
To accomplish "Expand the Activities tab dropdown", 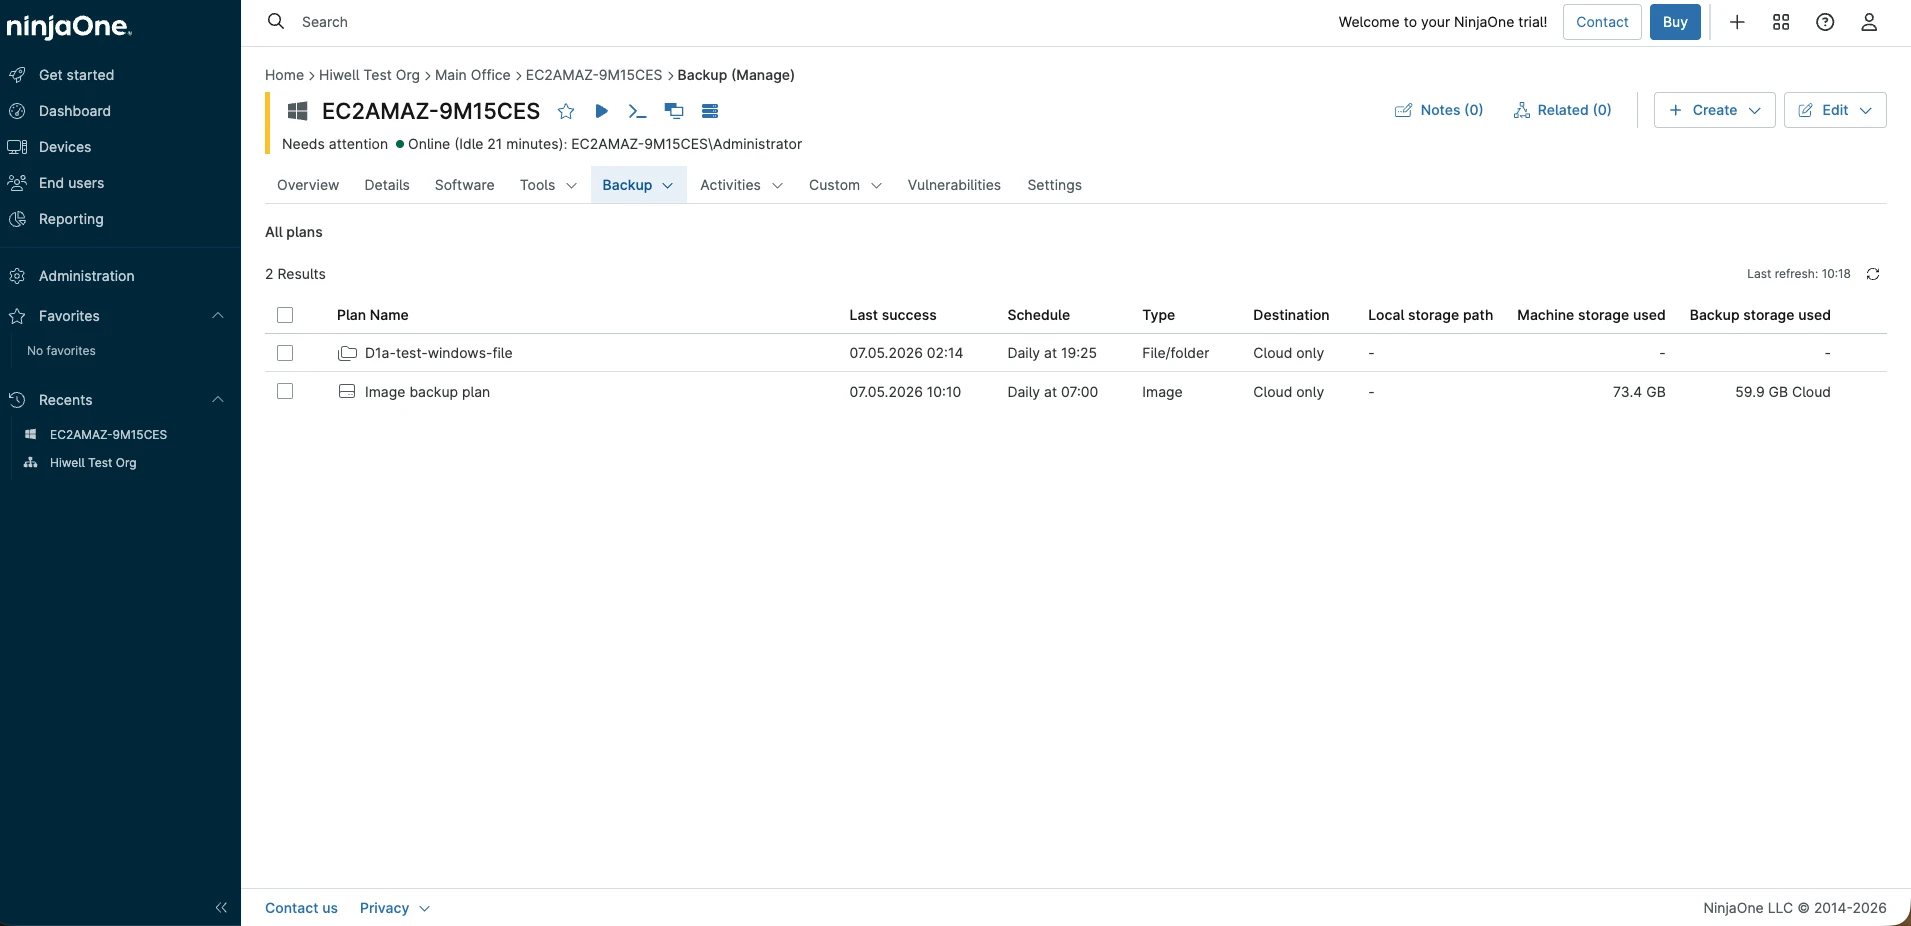I will [x=777, y=186].
